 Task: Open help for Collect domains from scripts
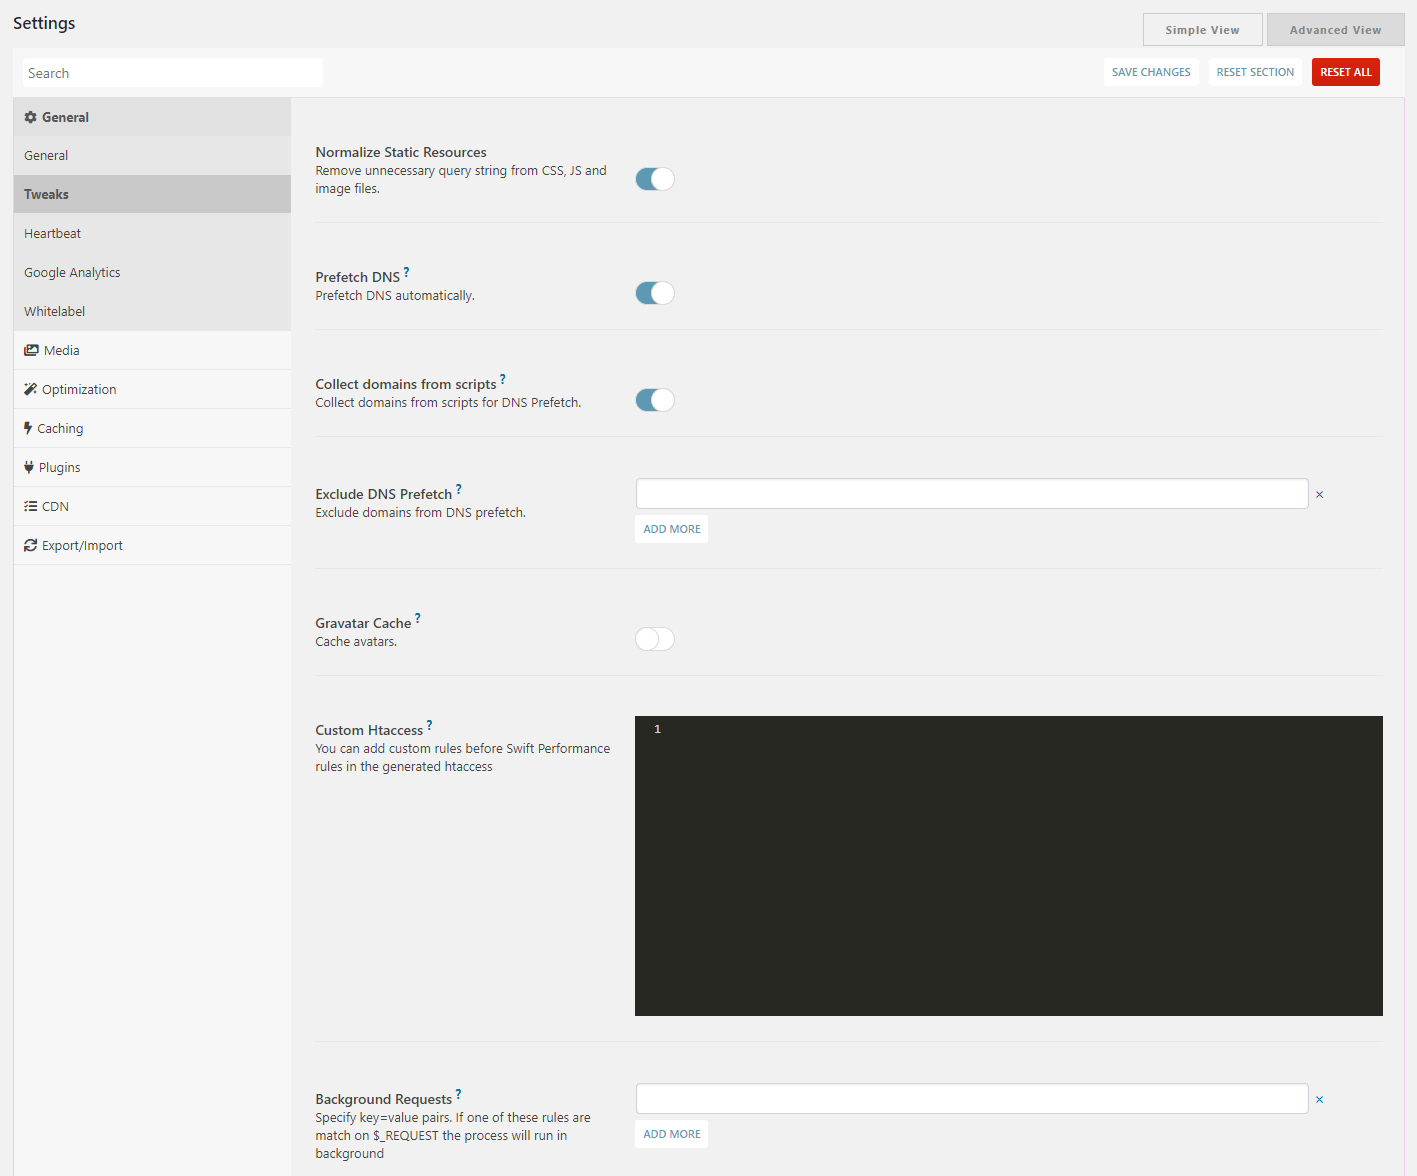coord(502,379)
